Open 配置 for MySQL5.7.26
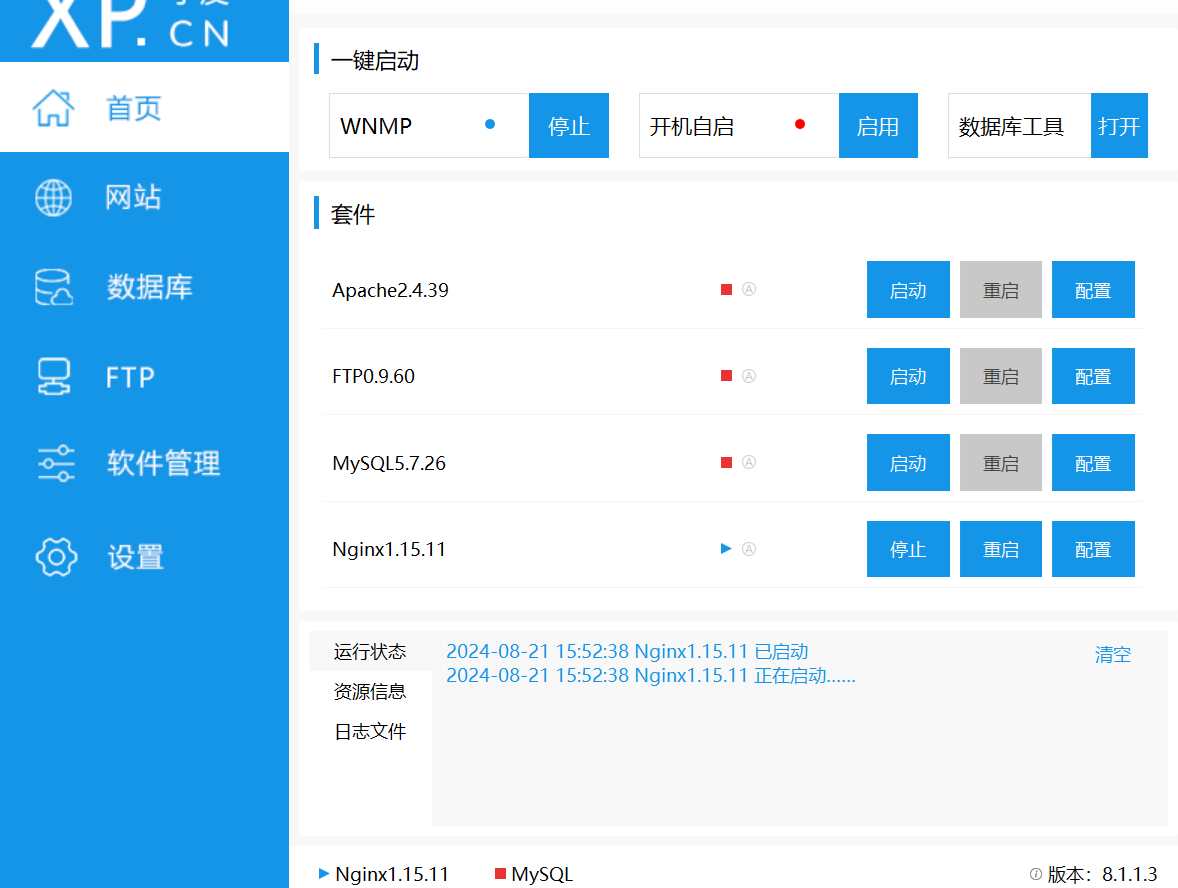Image resolution: width=1178 pixels, height=888 pixels. [x=1093, y=463]
